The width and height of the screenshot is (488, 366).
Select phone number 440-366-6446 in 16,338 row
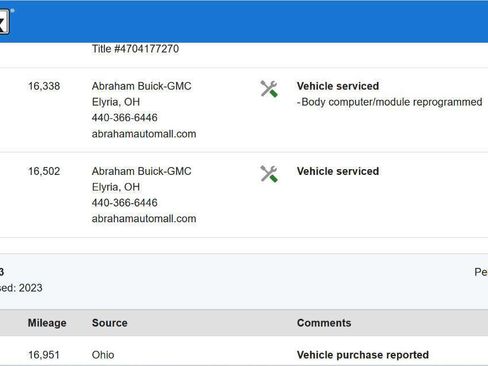(x=125, y=118)
